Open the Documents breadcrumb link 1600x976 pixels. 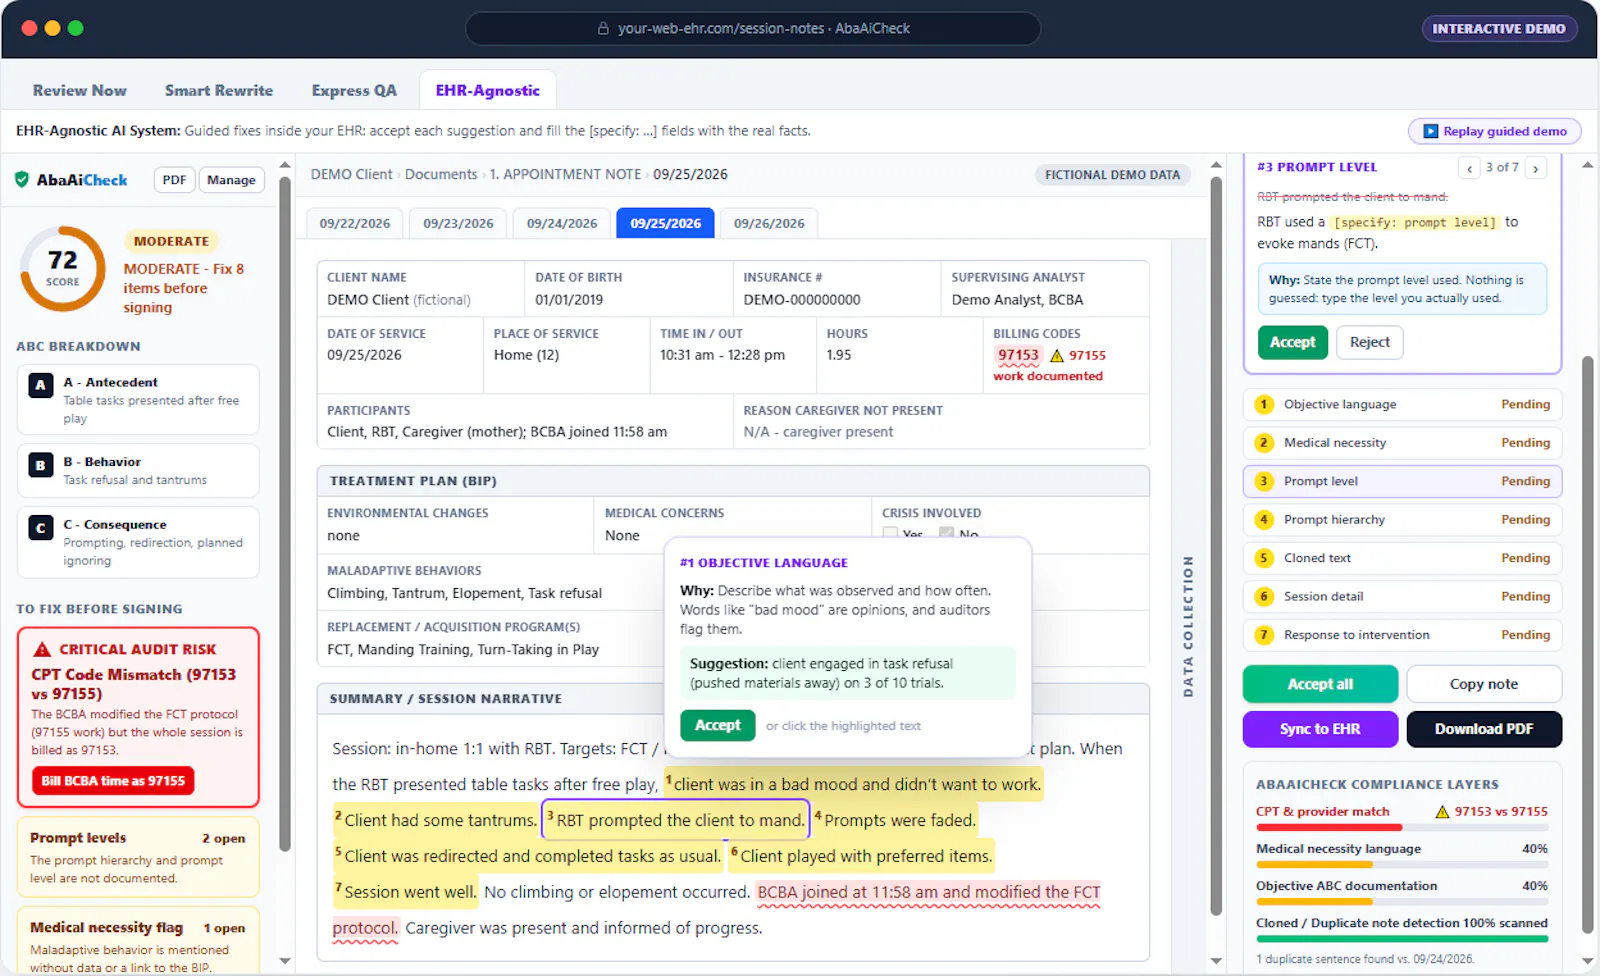[x=441, y=175]
